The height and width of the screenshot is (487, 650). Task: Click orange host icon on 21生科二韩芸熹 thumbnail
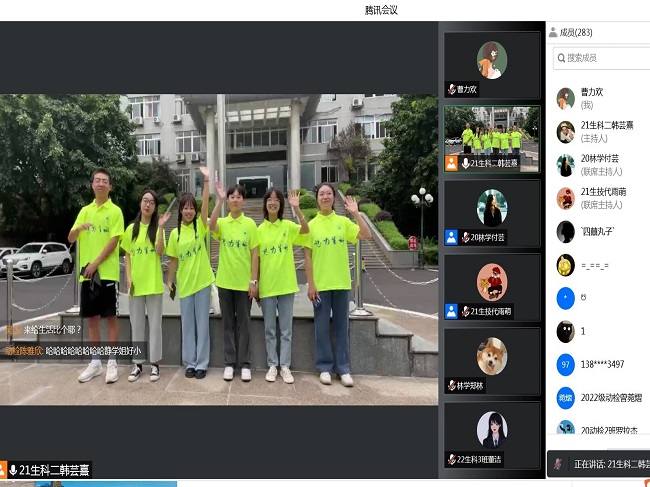[451, 163]
